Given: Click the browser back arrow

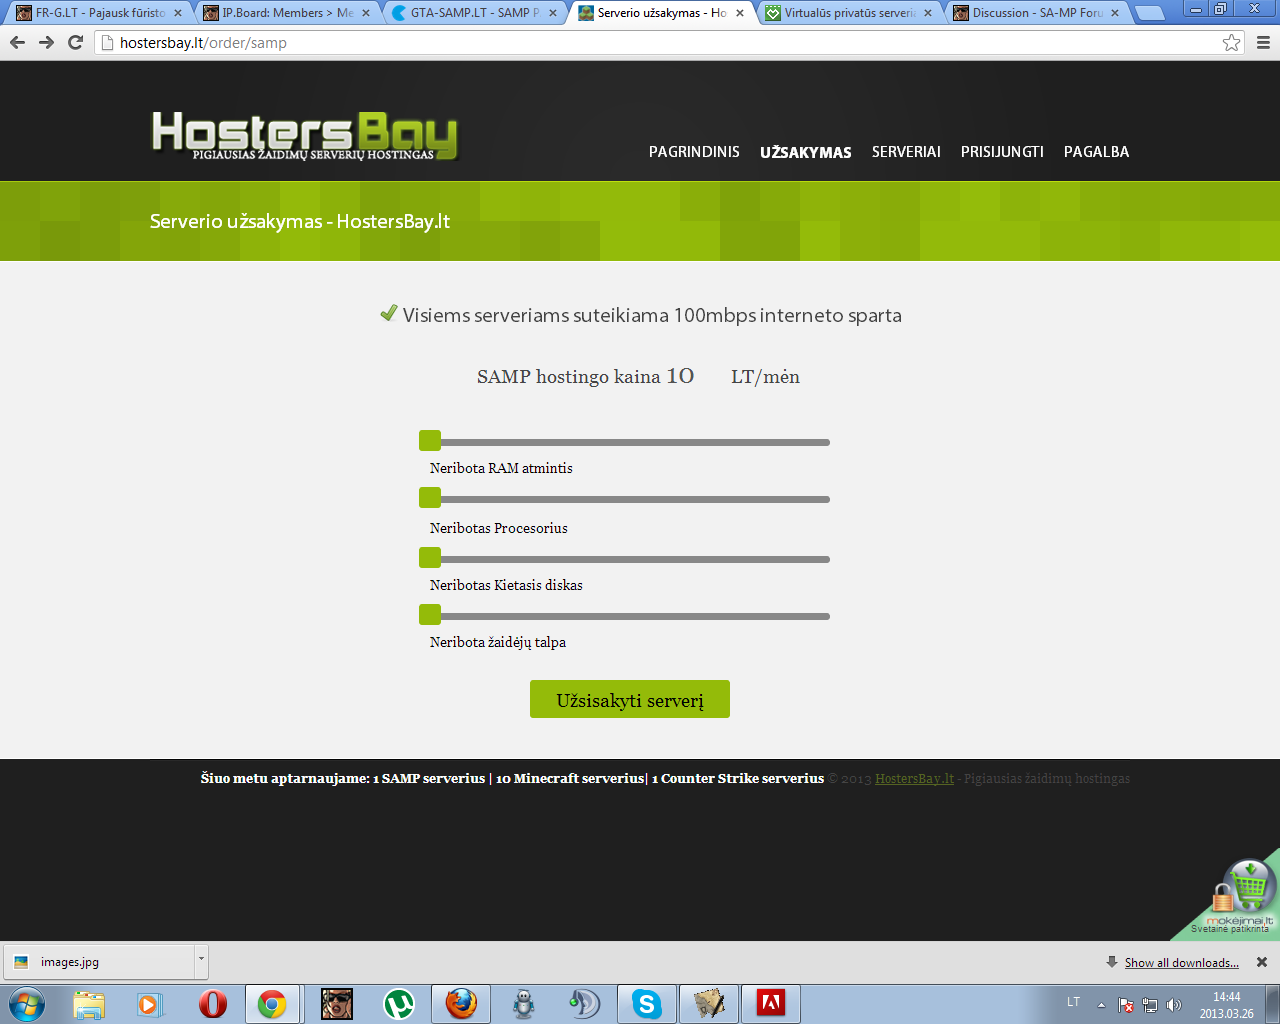Looking at the screenshot, I should tap(17, 42).
